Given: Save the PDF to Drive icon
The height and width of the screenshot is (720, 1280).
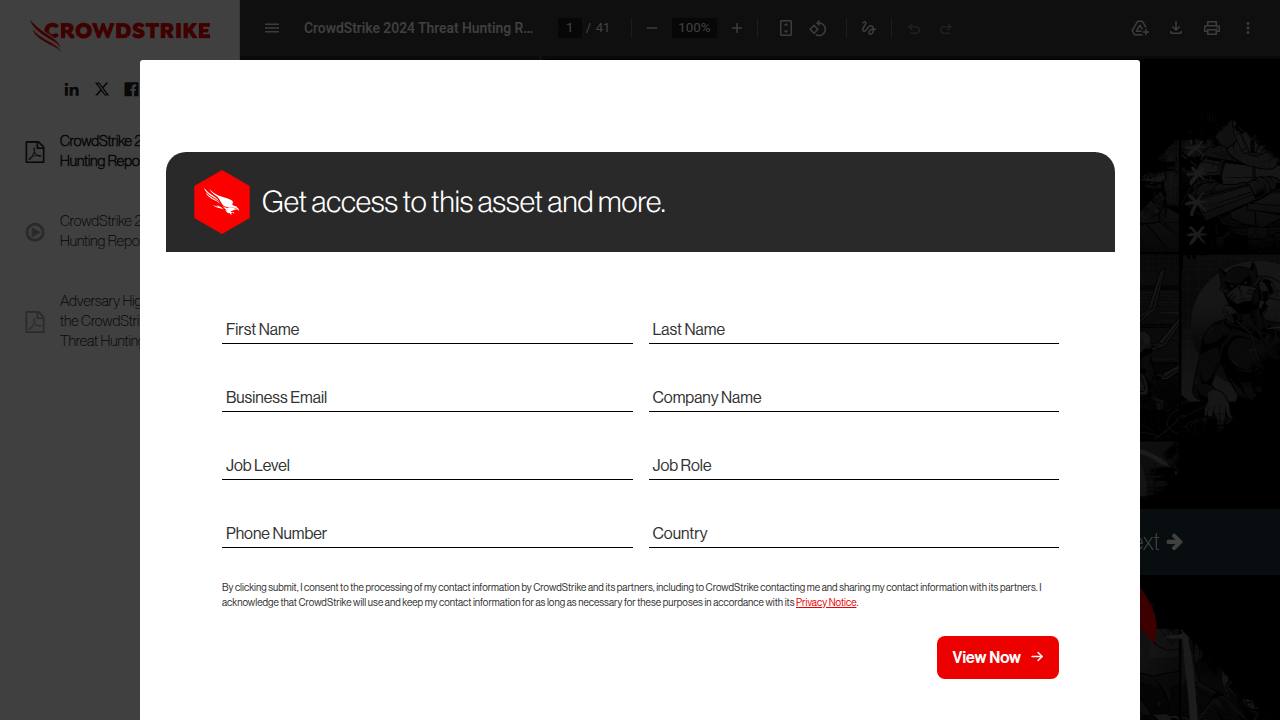Looking at the screenshot, I should pos(1140,28).
